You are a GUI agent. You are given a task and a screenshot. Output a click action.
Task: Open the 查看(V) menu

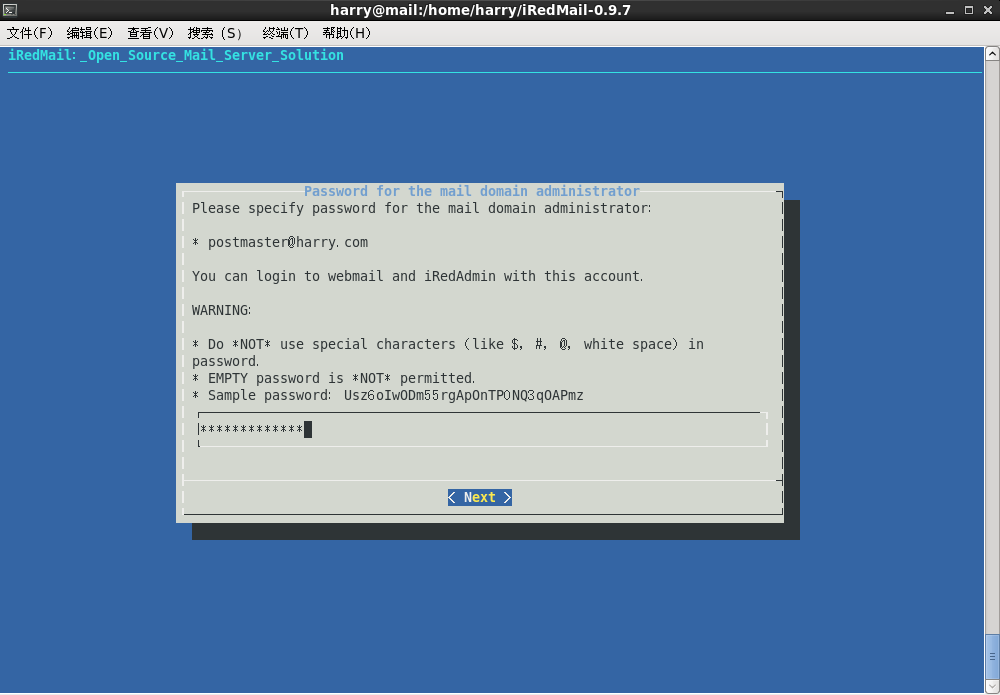(x=151, y=33)
